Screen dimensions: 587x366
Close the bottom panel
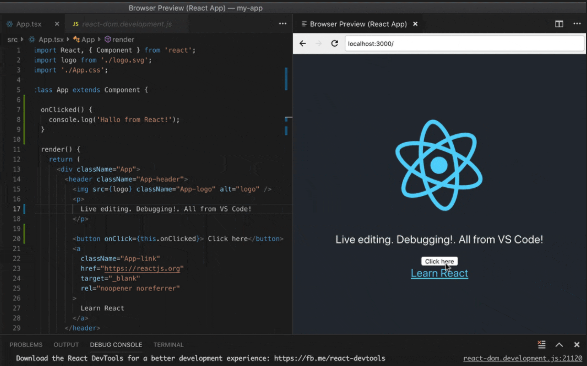point(577,345)
